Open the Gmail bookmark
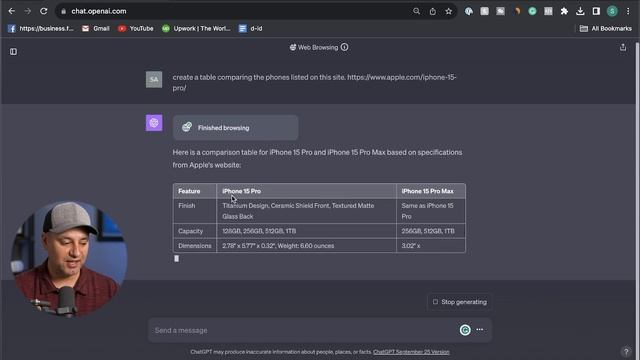Screen dimensions: 640x360 point(96,29)
